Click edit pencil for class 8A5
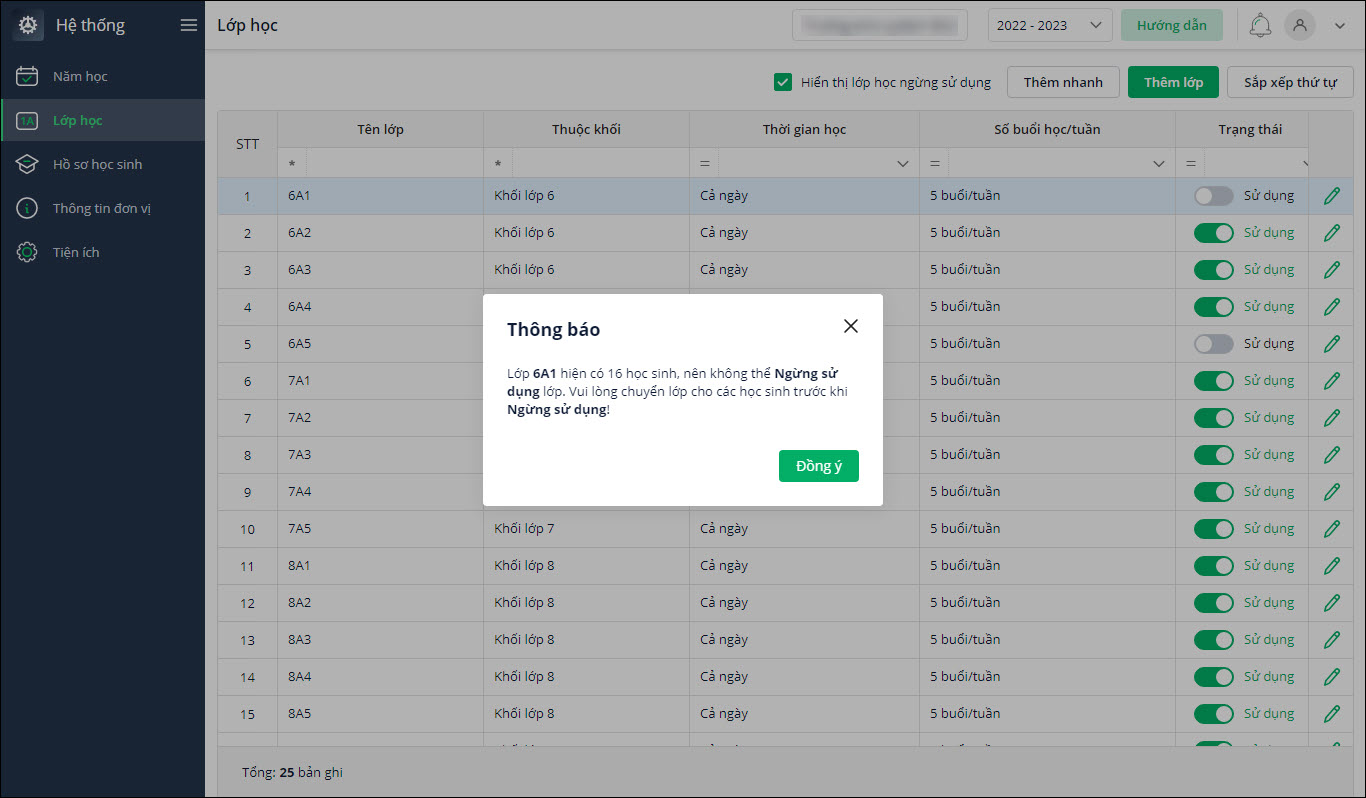The image size is (1366, 798). (1331, 714)
